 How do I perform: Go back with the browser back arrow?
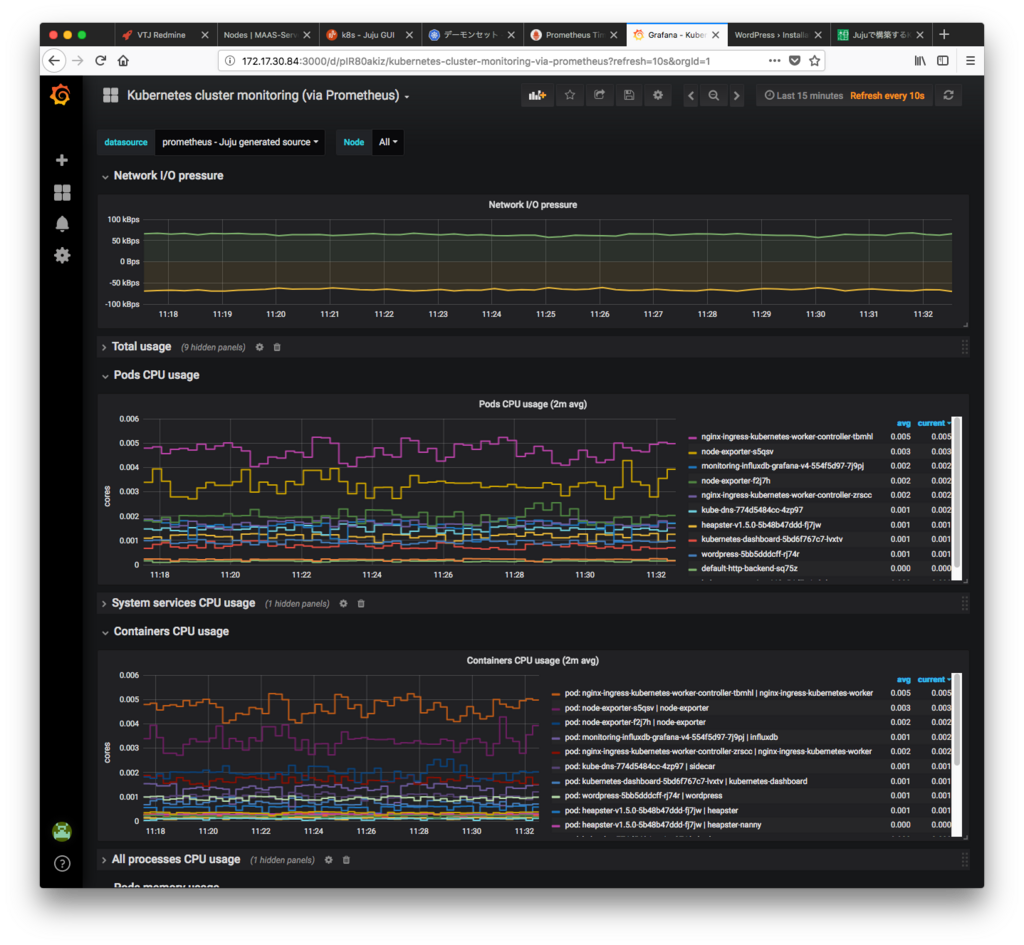54,61
